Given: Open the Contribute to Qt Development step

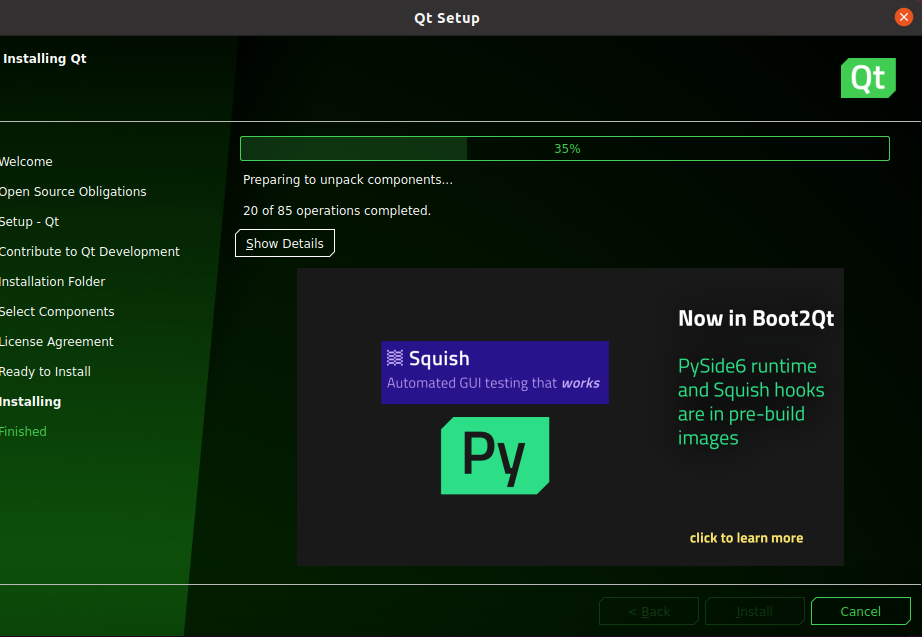Looking at the screenshot, I should [89, 252].
